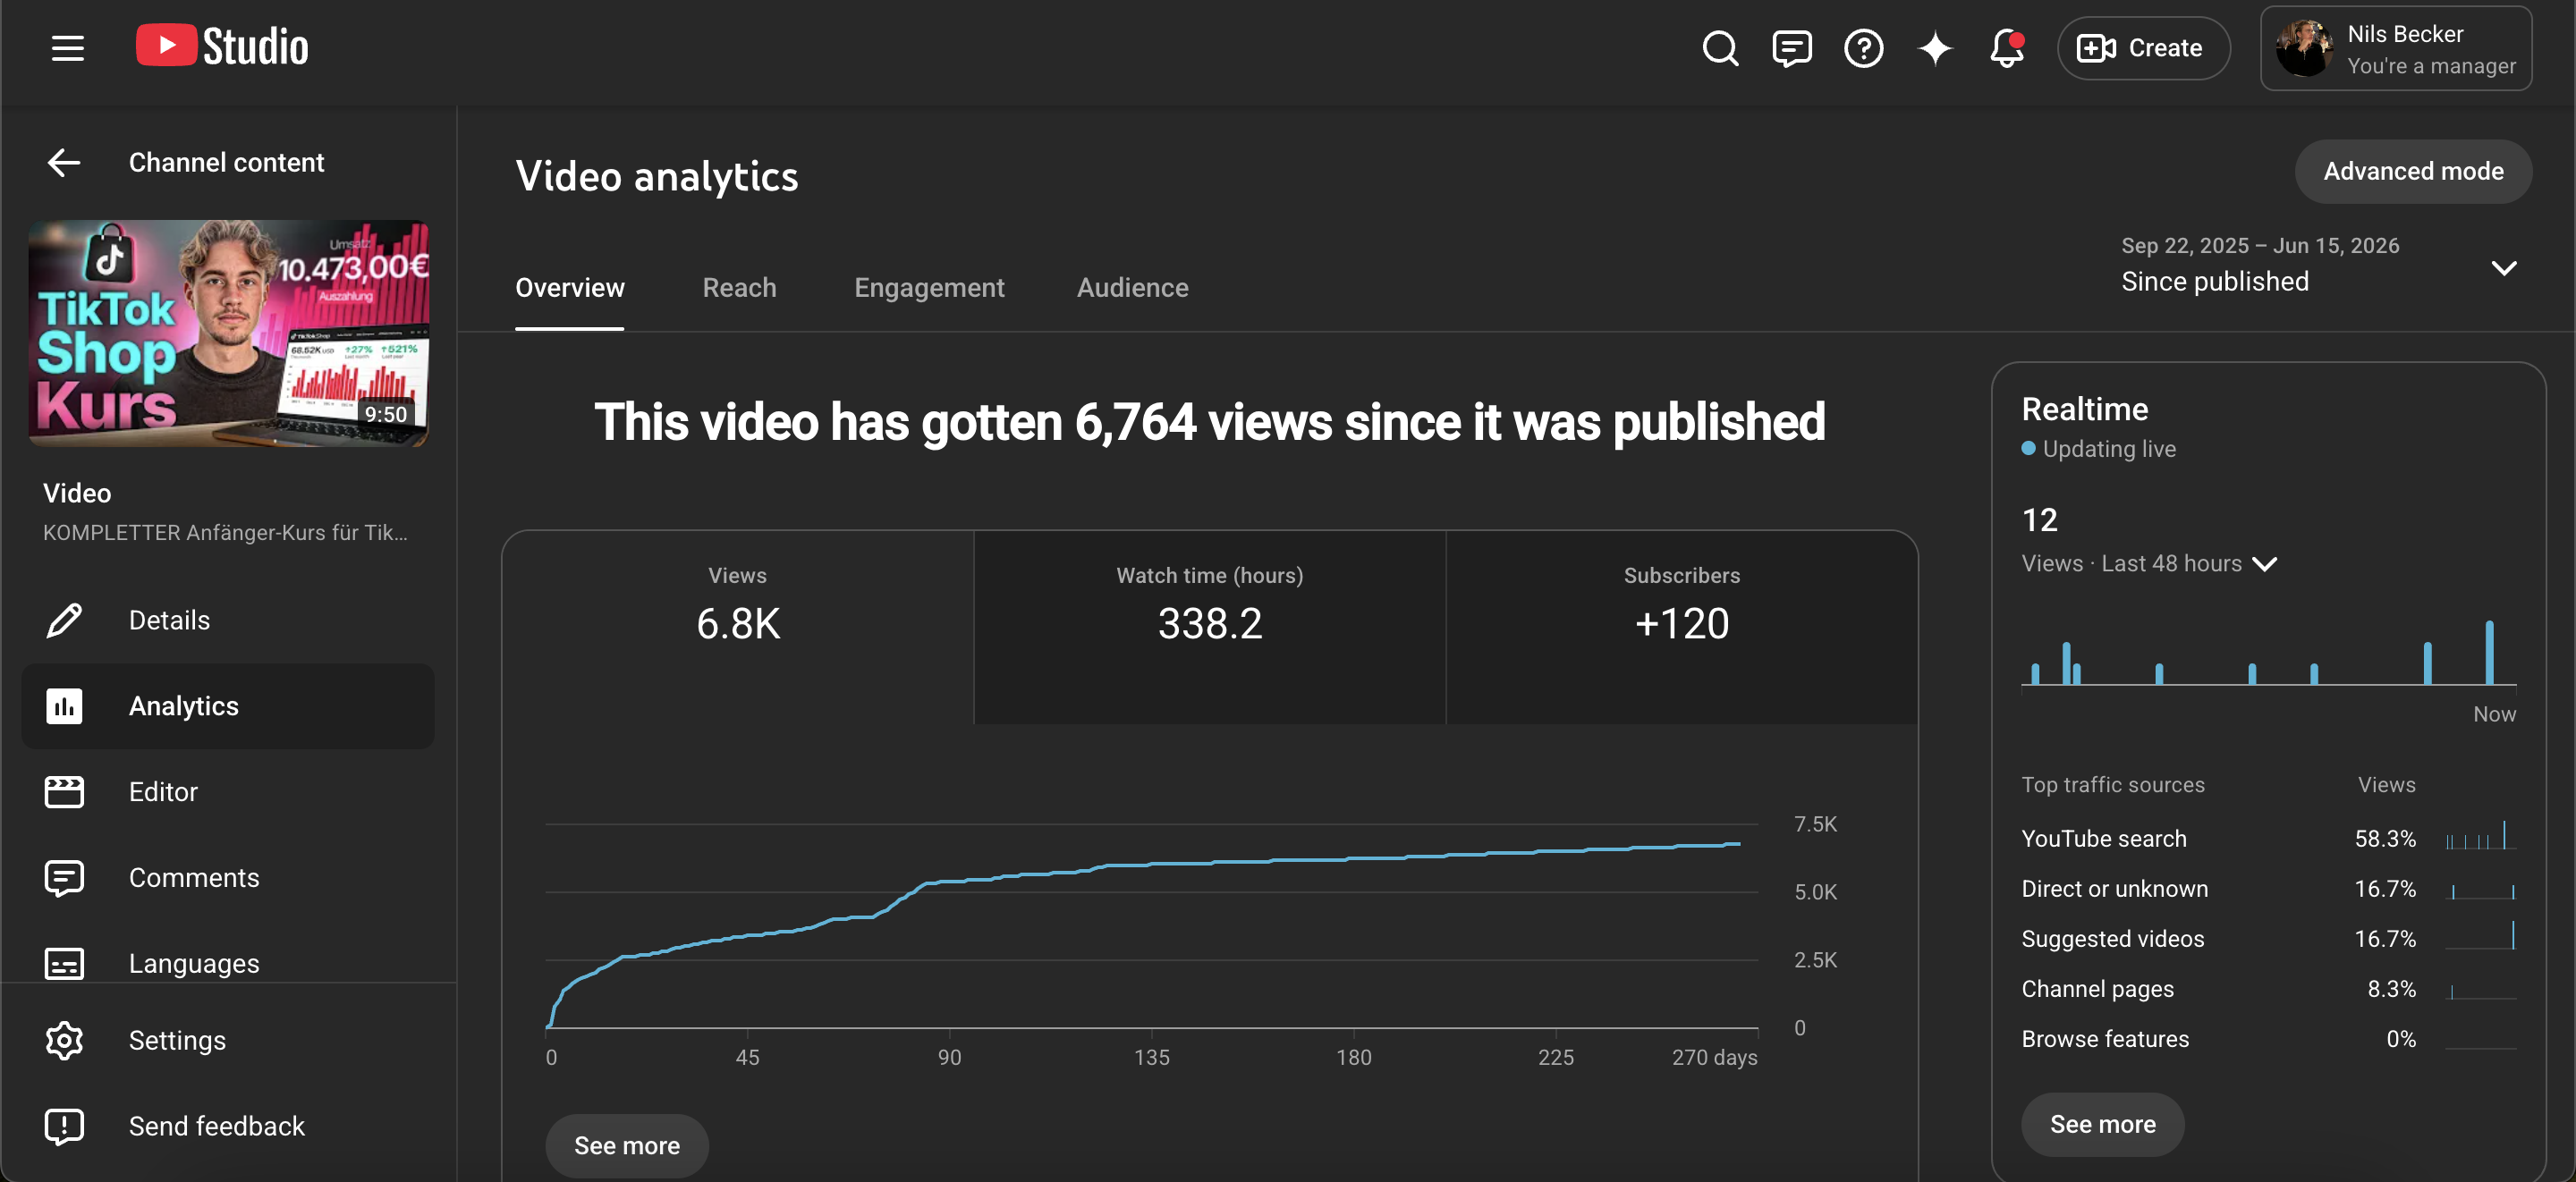Image resolution: width=2576 pixels, height=1182 pixels.
Task: Click See more in Realtime card
Action: (2102, 1124)
